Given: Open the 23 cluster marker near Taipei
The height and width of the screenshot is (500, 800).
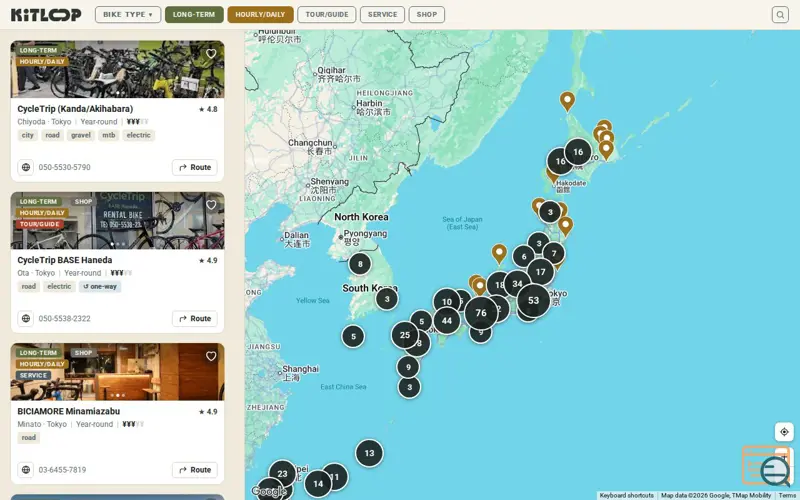Looking at the screenshot, I should pos(282,473).
